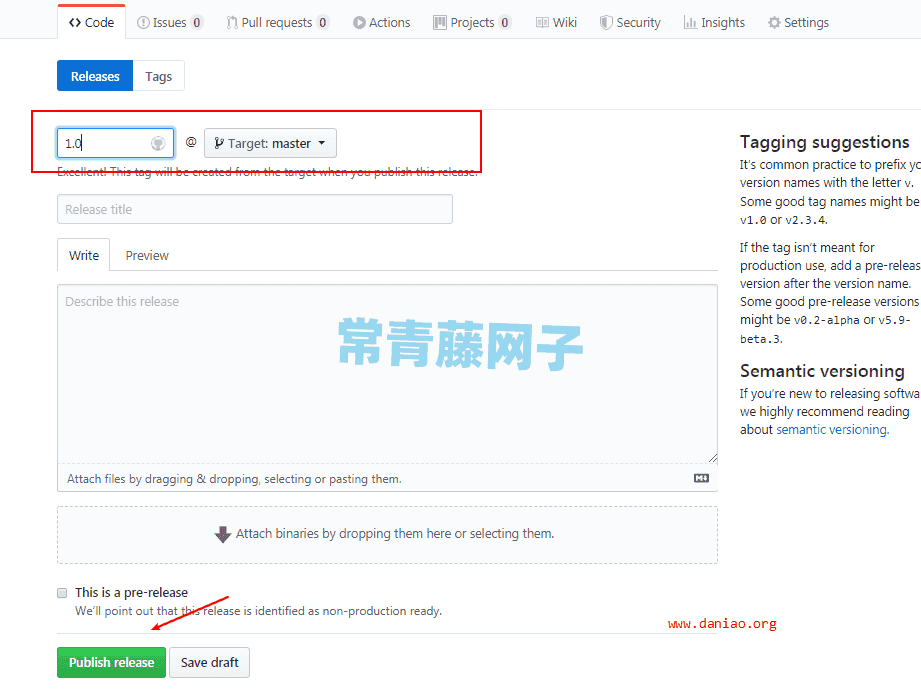The height and width of the screenshot is (690, 921).
Task: Click the Pull requests count badge
Action: pos(322,22)
